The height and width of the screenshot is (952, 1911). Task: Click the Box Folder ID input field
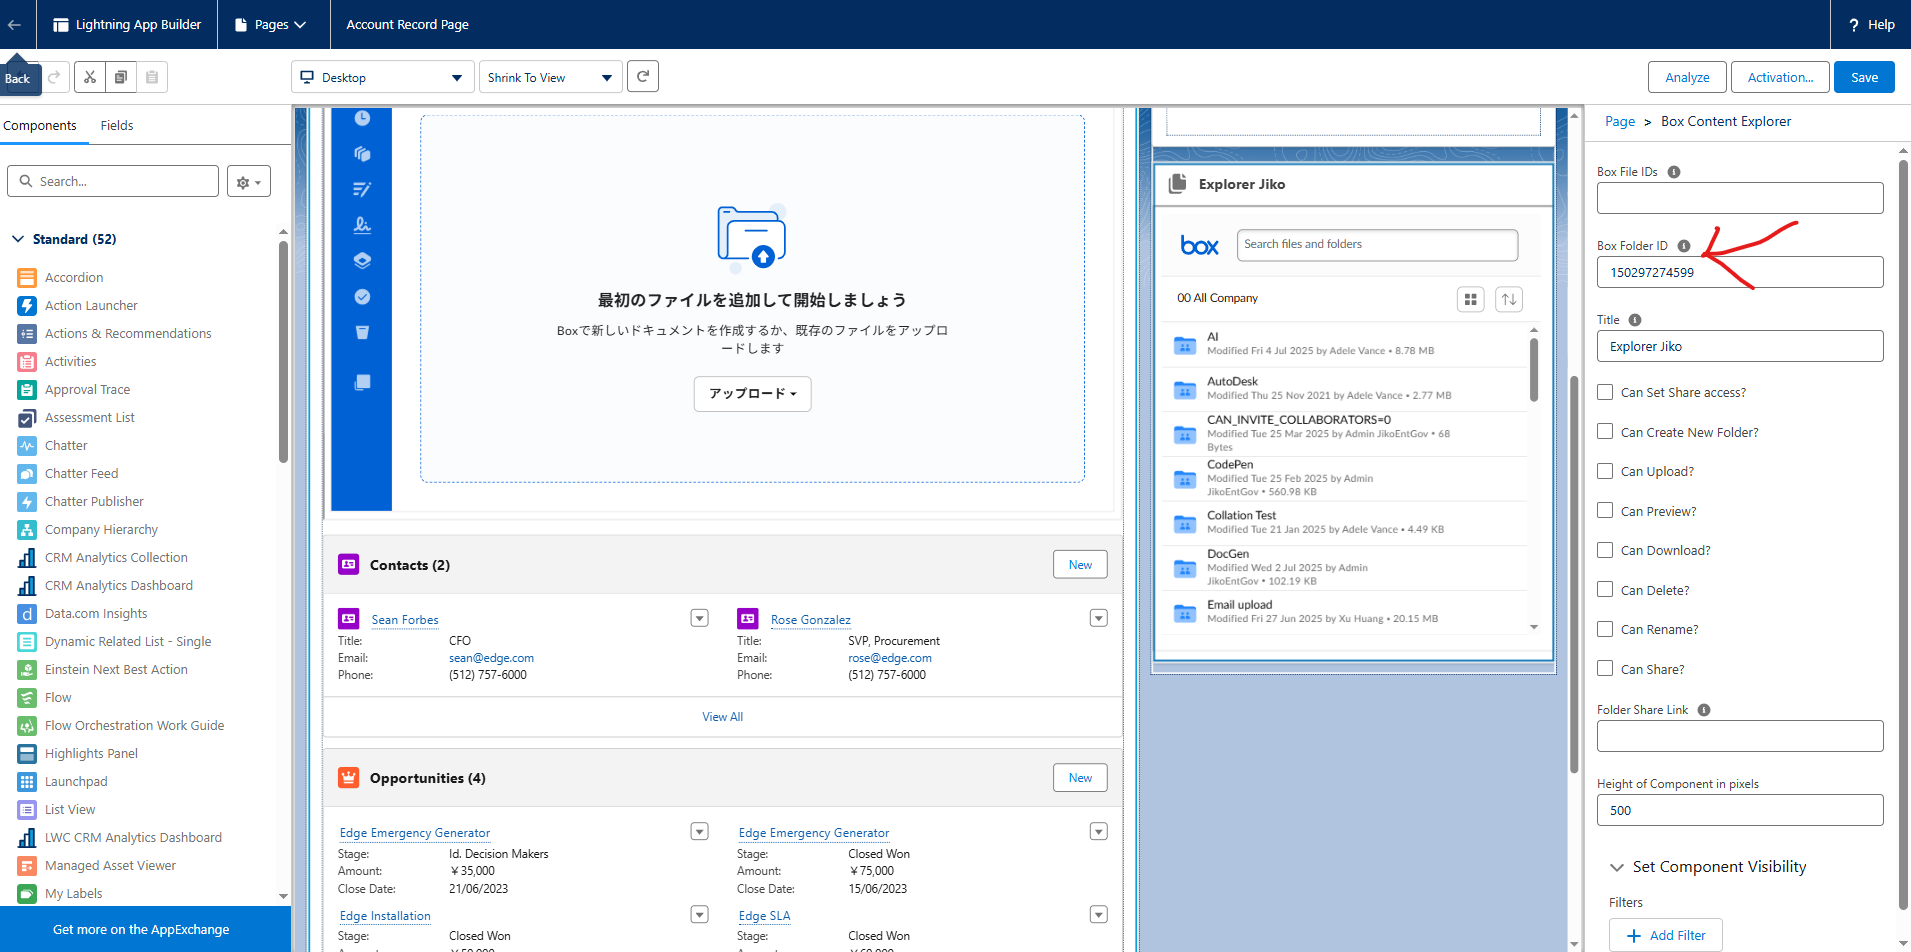coord(1739,272)
